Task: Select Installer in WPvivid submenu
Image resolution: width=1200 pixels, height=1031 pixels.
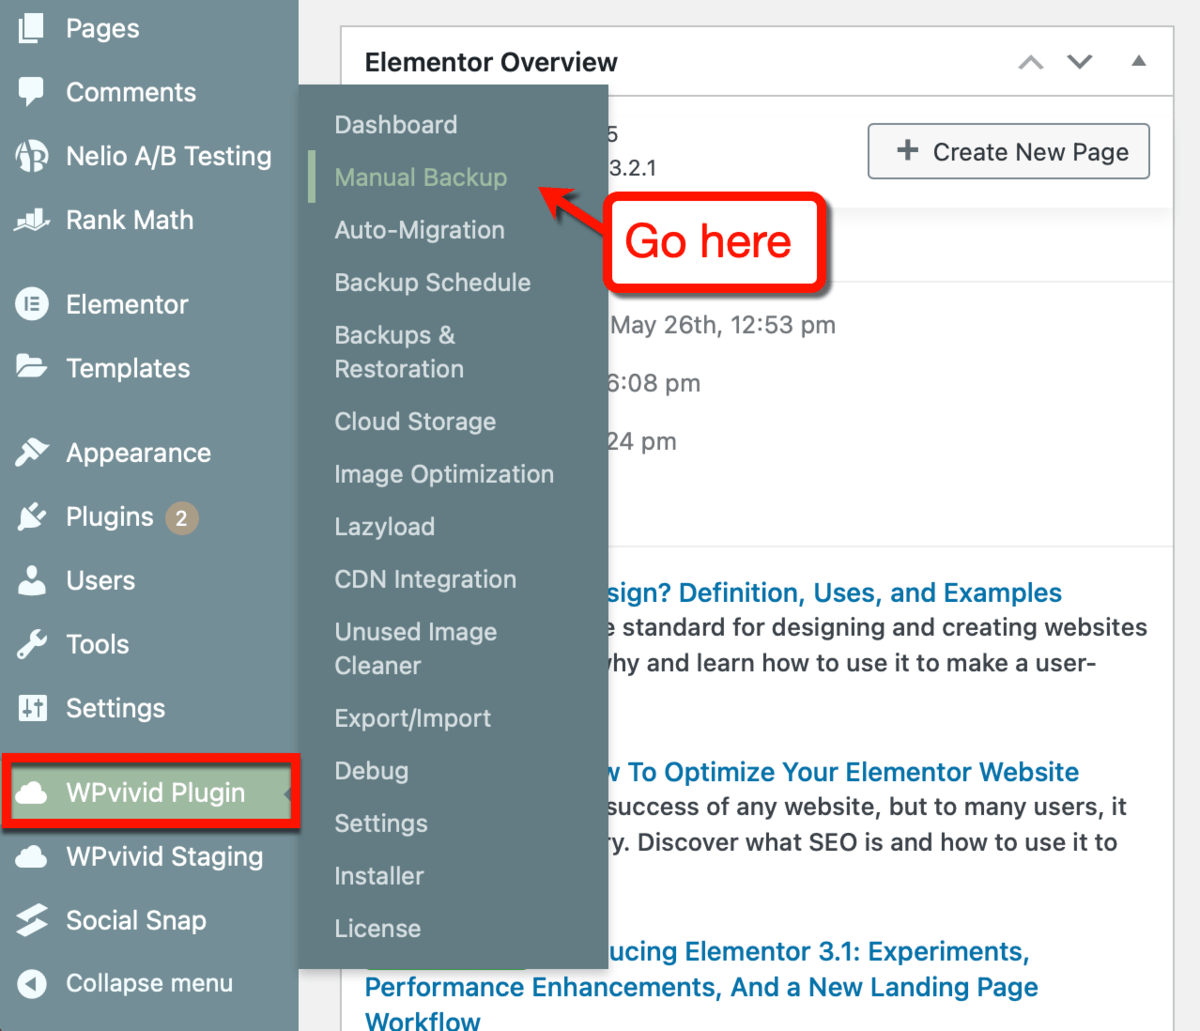Action: [x=379, y=876]
